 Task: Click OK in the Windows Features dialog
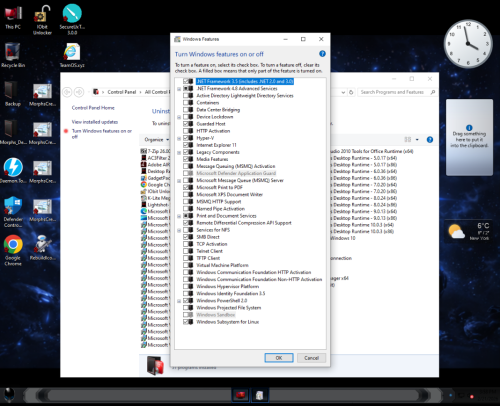pos(279,358)
